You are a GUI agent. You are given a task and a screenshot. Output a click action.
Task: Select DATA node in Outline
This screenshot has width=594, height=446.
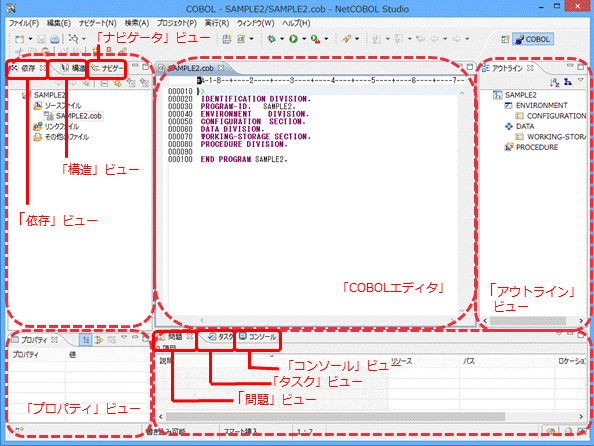(519, 126)
